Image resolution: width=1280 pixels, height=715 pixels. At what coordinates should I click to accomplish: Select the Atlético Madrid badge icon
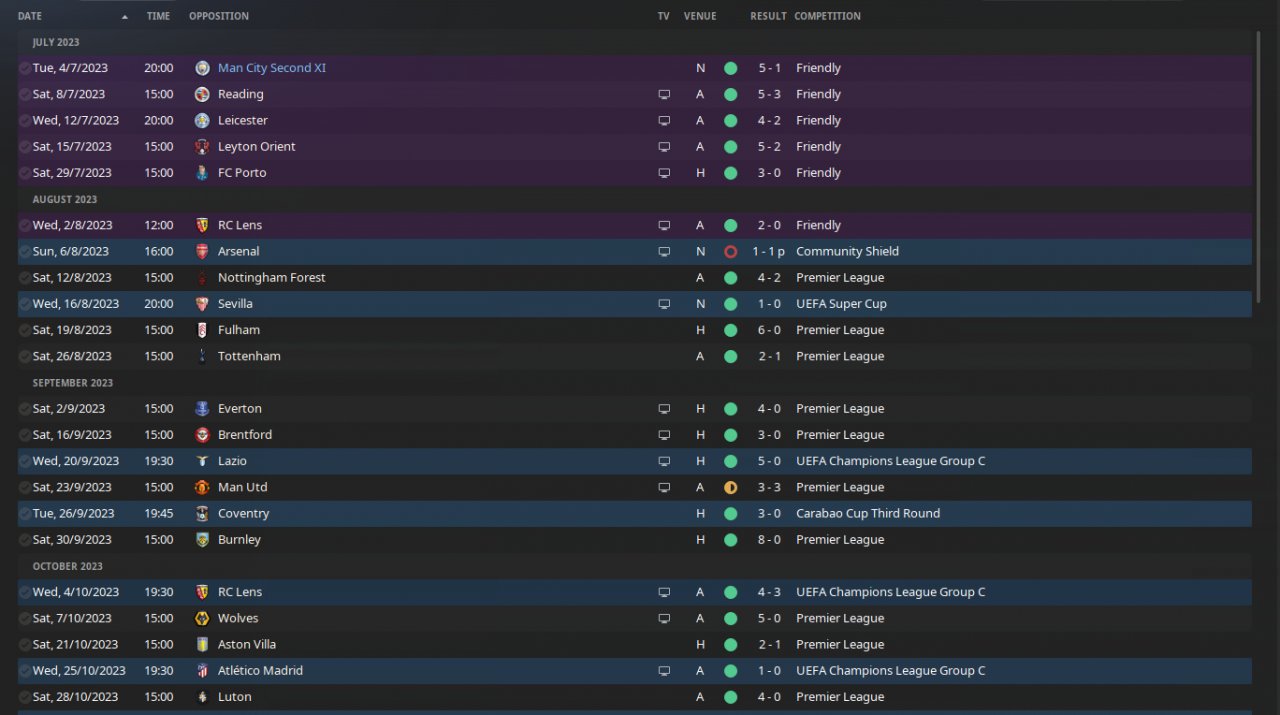(203, 671)
